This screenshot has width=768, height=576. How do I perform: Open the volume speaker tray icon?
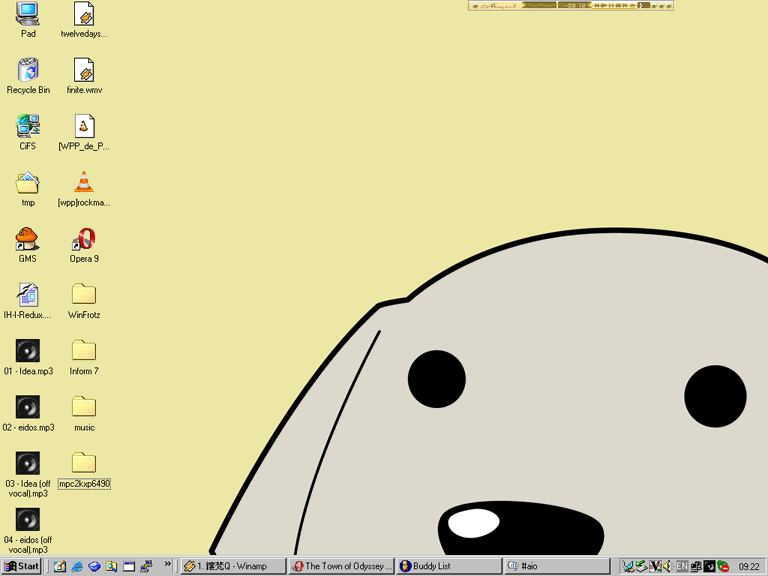coord(667,566)
